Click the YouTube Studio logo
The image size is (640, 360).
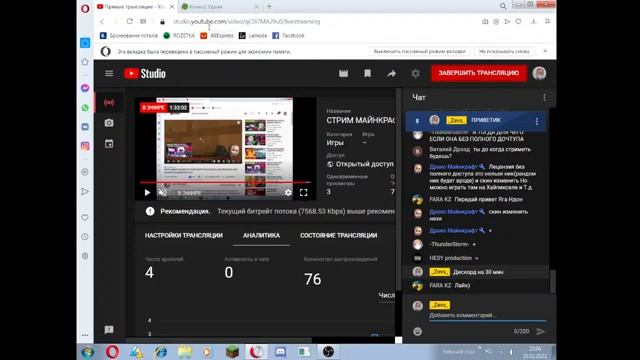pos(145,73)
